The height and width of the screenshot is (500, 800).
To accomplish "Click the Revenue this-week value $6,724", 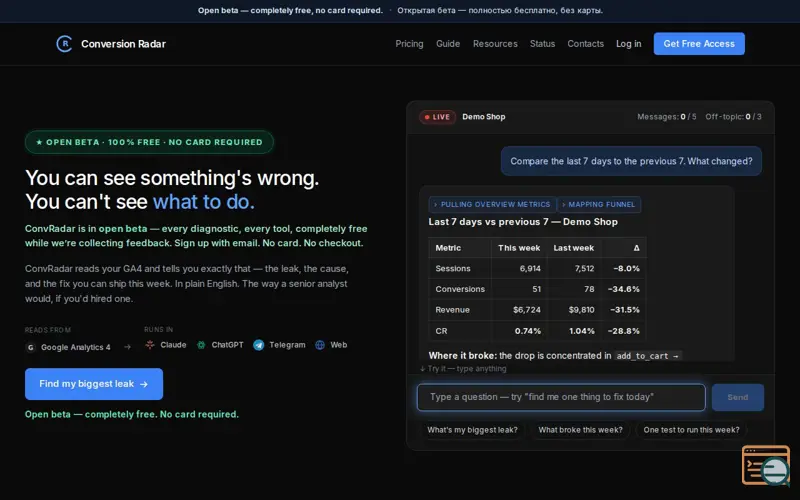I will click(x=527, y=310).
